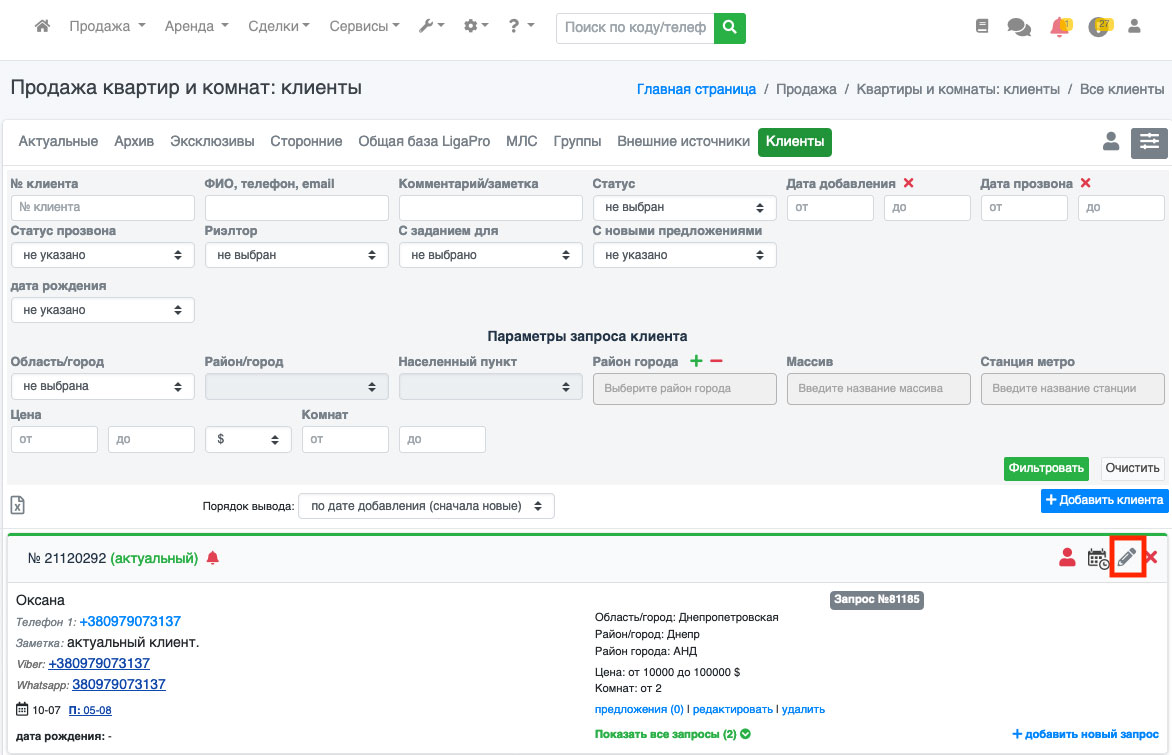Add a city district with green plus
Image resolution: width=1172 pixels, height=755 pixels.
pyautogui.click(x=696, y=361)
